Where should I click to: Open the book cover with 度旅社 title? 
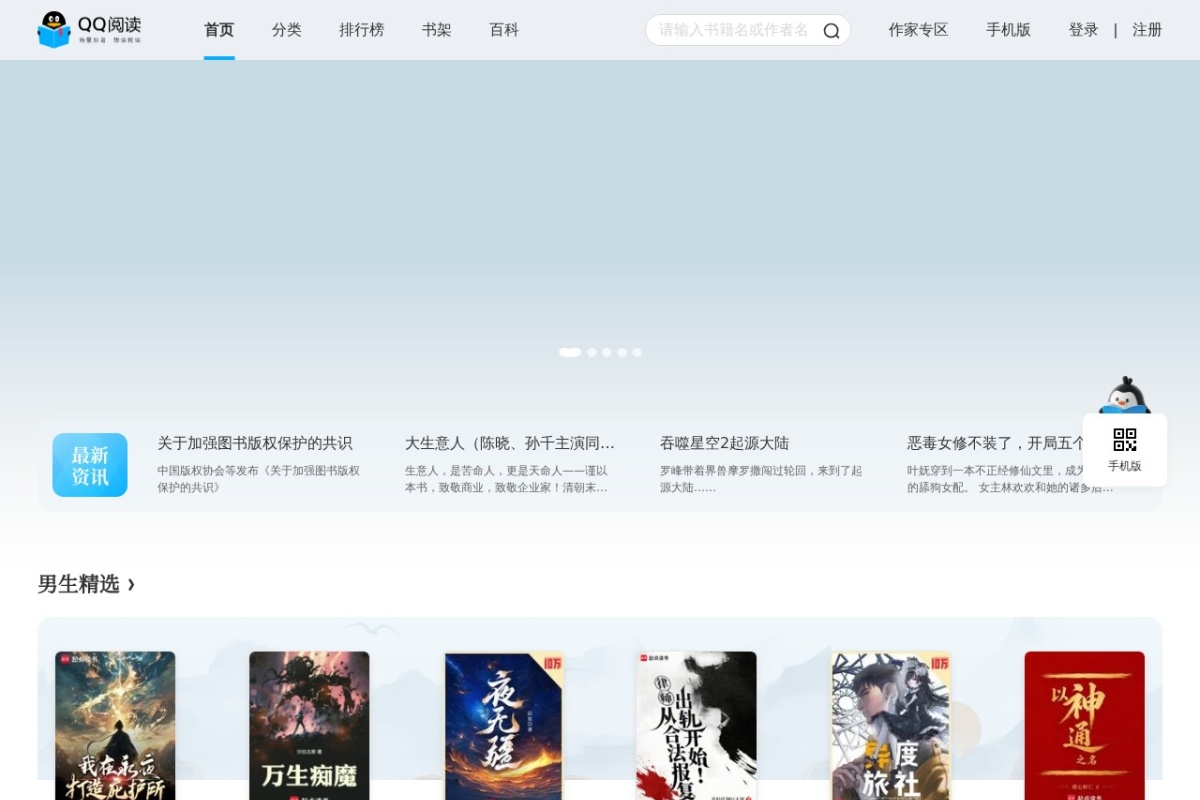point(891,726)
